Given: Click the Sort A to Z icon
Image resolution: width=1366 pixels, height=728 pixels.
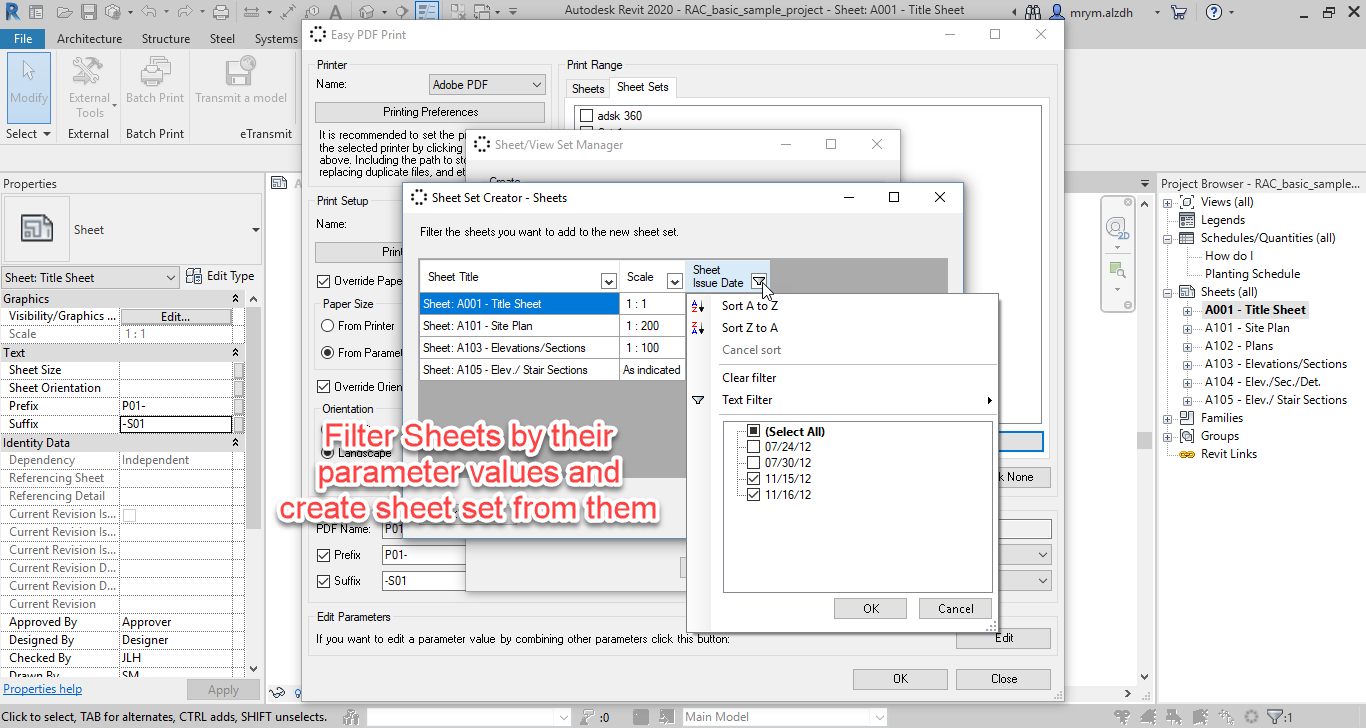Looking at the screenshot, I should 698,306.
